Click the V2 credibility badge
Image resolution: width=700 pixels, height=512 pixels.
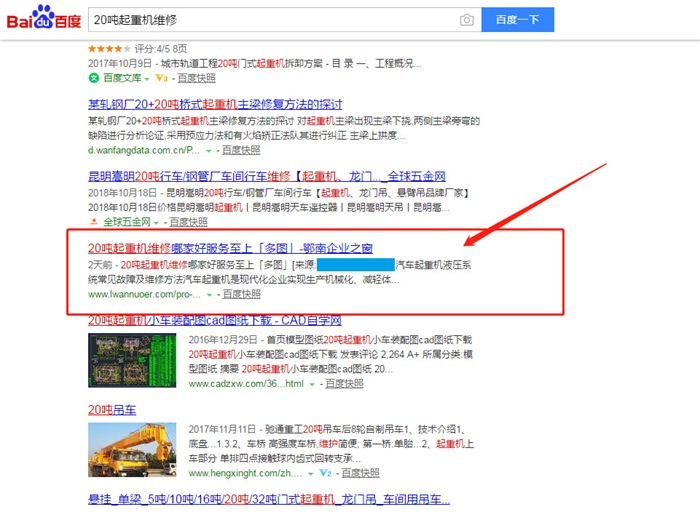click(x=325, y=473)
